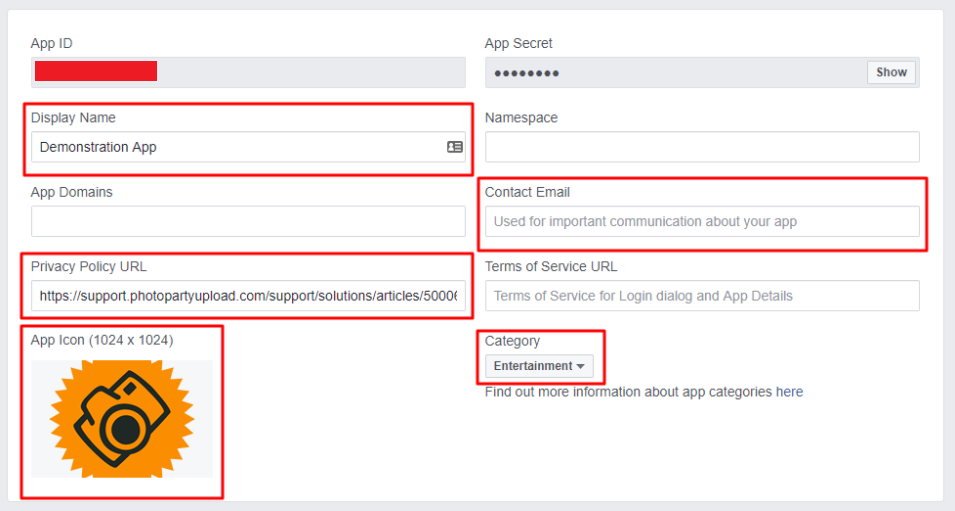Show the App Secret value
This screenshot has height=511, width=955.
(891, 72)
